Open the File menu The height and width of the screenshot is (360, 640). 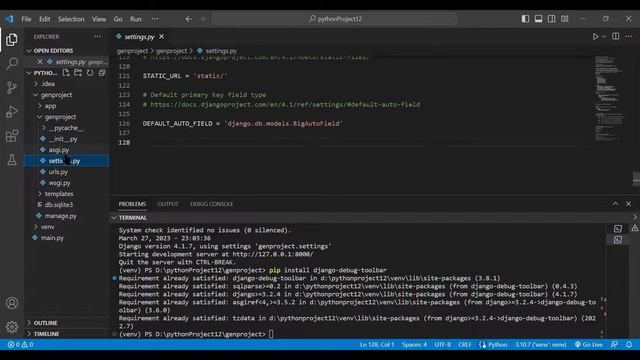26,19
